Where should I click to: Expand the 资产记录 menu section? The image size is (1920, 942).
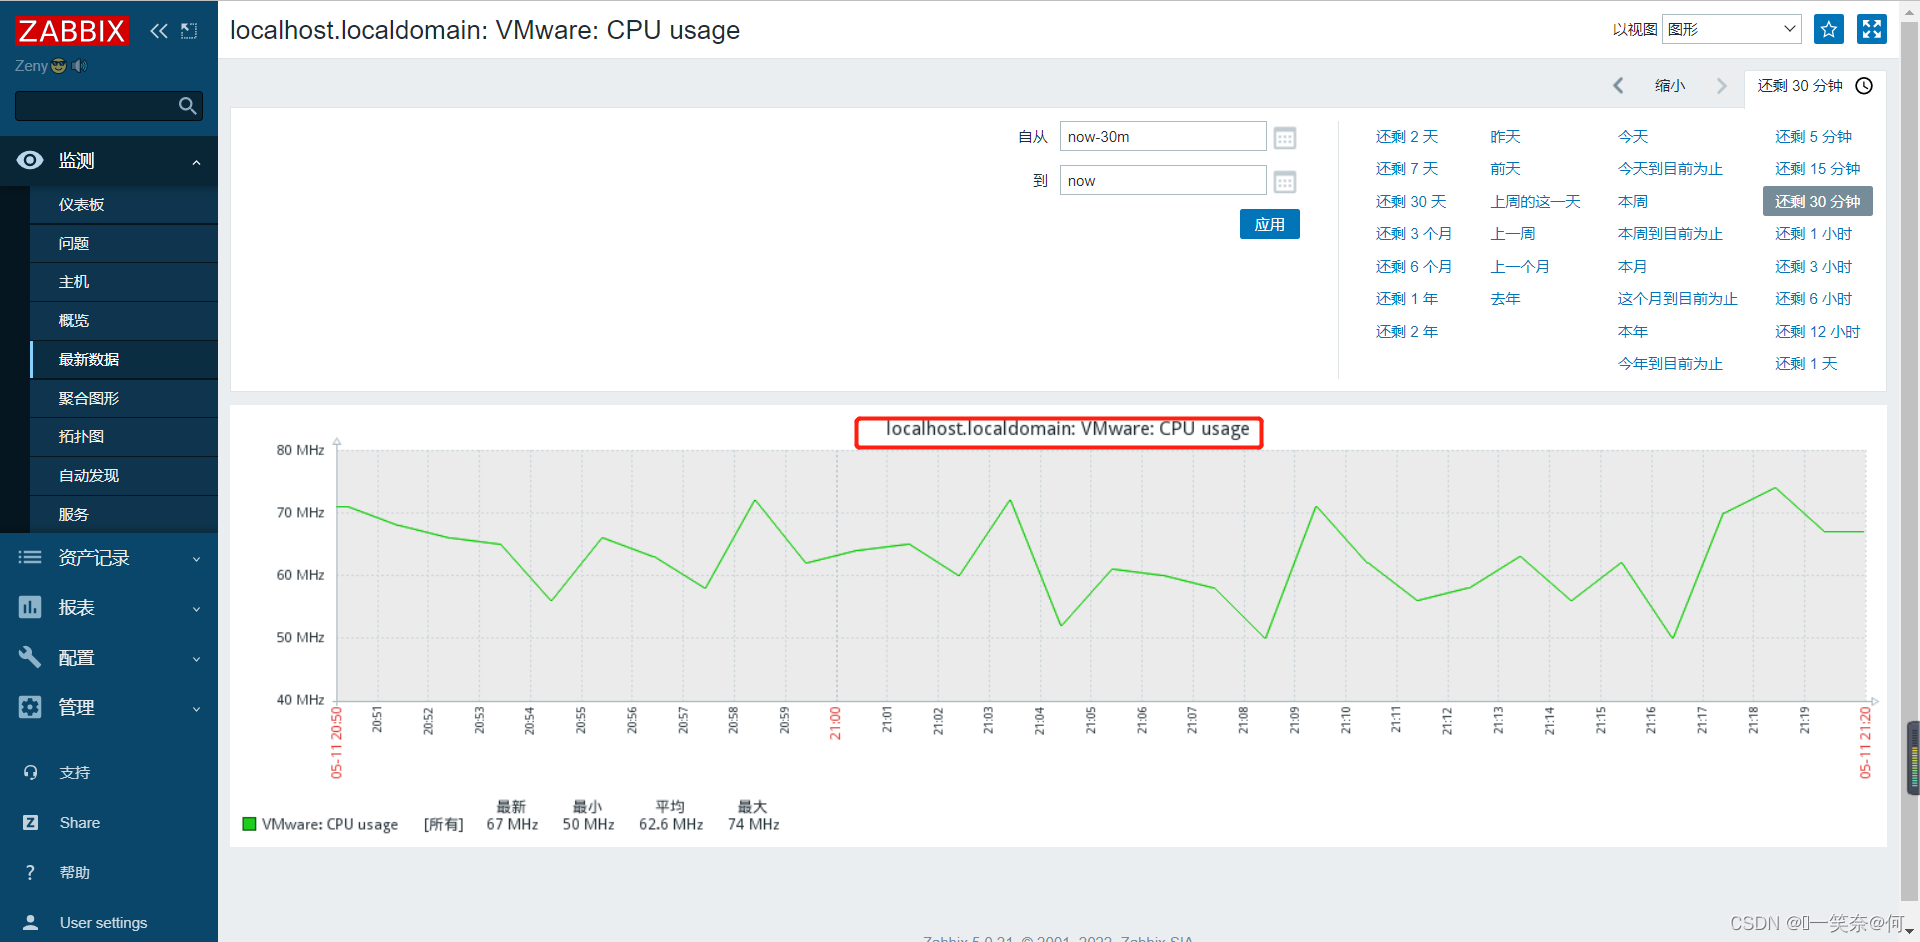coord(197,559)
